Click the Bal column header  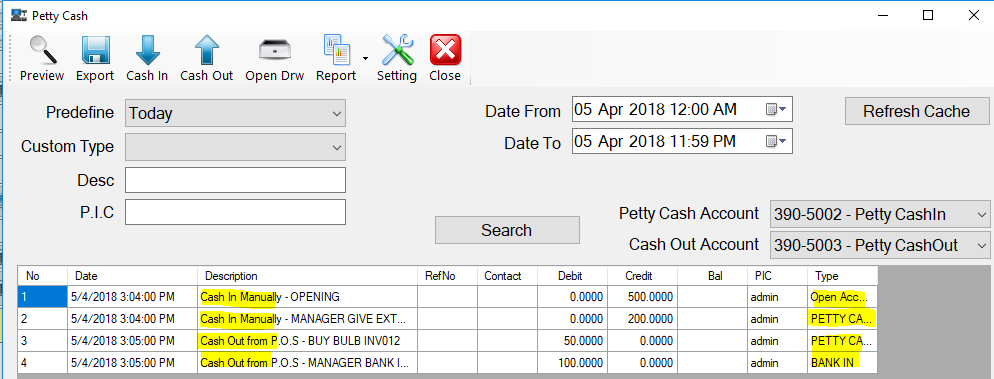click(x=712, y=276)
